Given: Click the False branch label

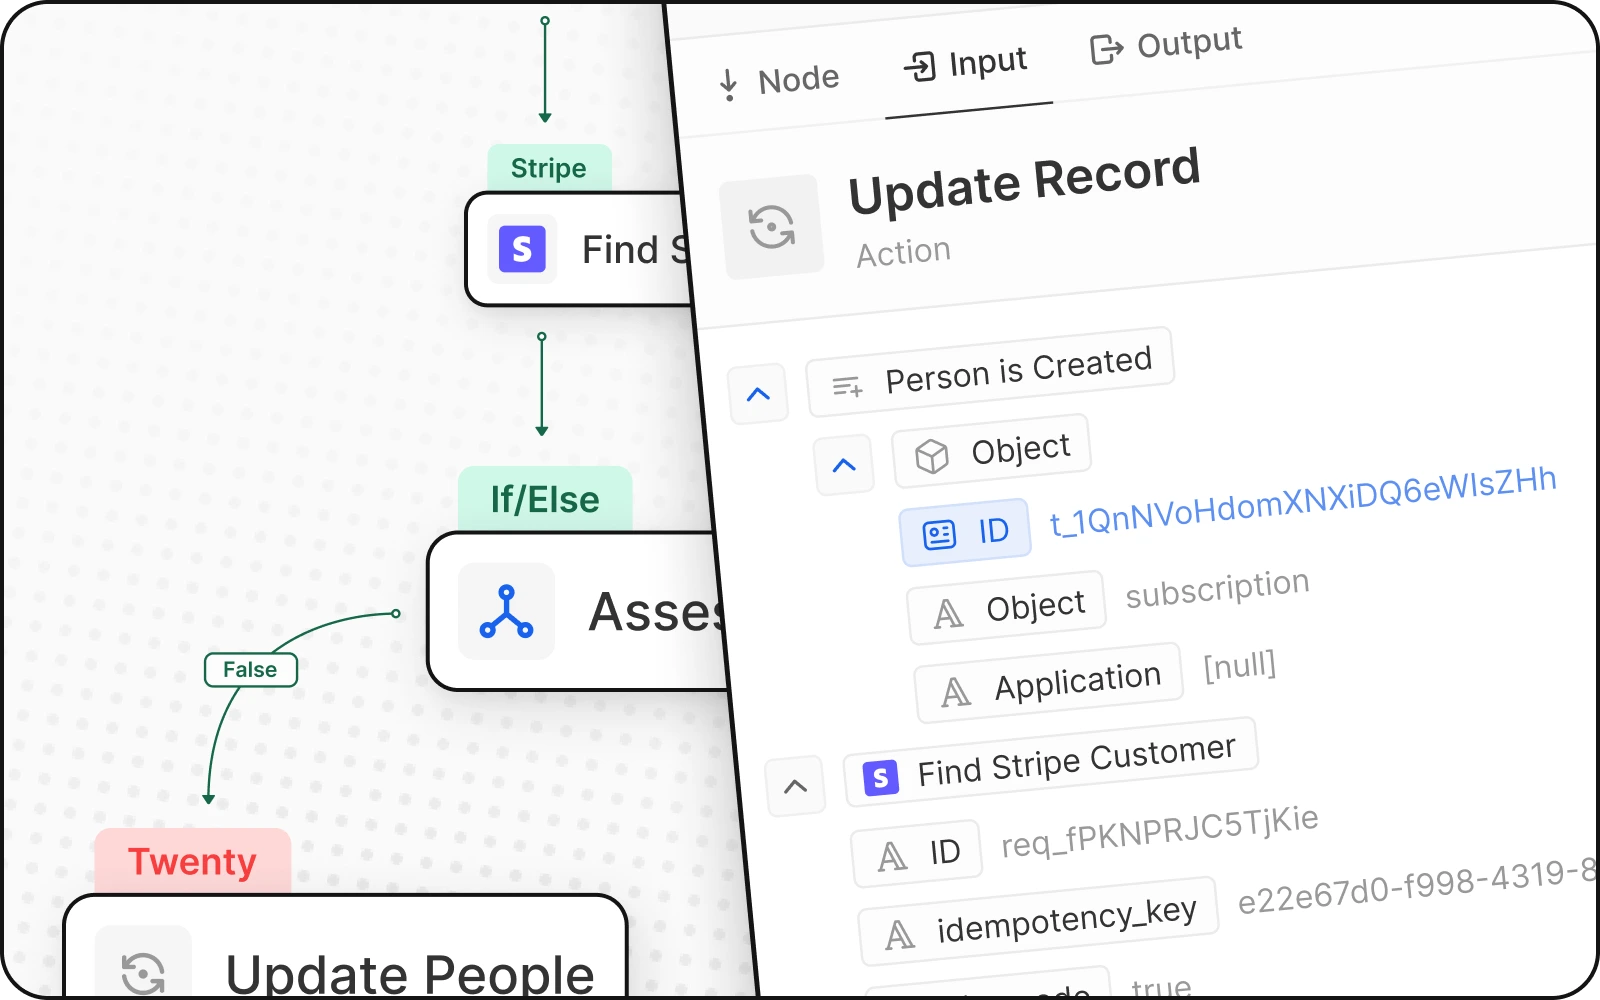Looking at the screenshot, I should (x=250, y=670).
